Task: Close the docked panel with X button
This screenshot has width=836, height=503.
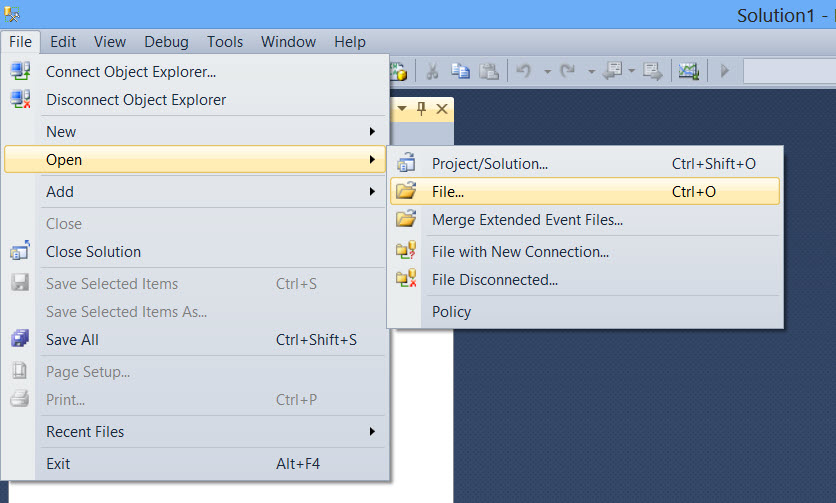Action: (441, 108)
